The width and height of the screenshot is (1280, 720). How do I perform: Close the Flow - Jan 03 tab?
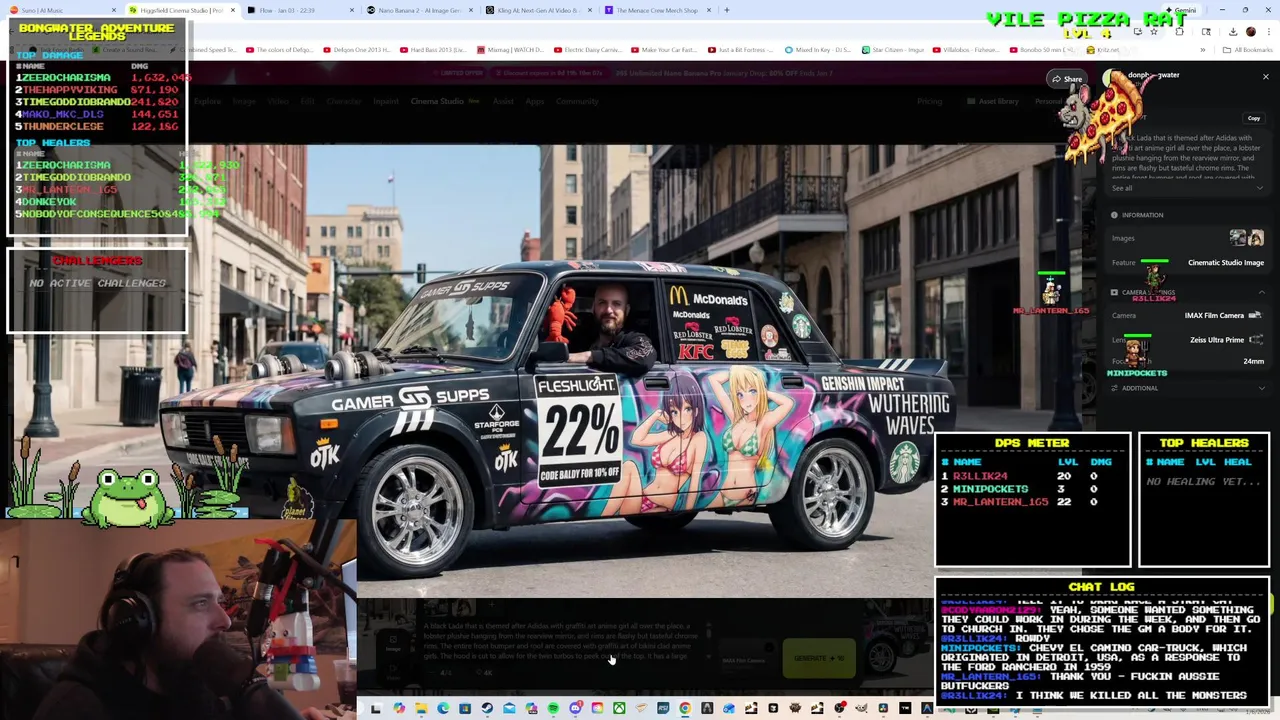click(x=352, y=10)
